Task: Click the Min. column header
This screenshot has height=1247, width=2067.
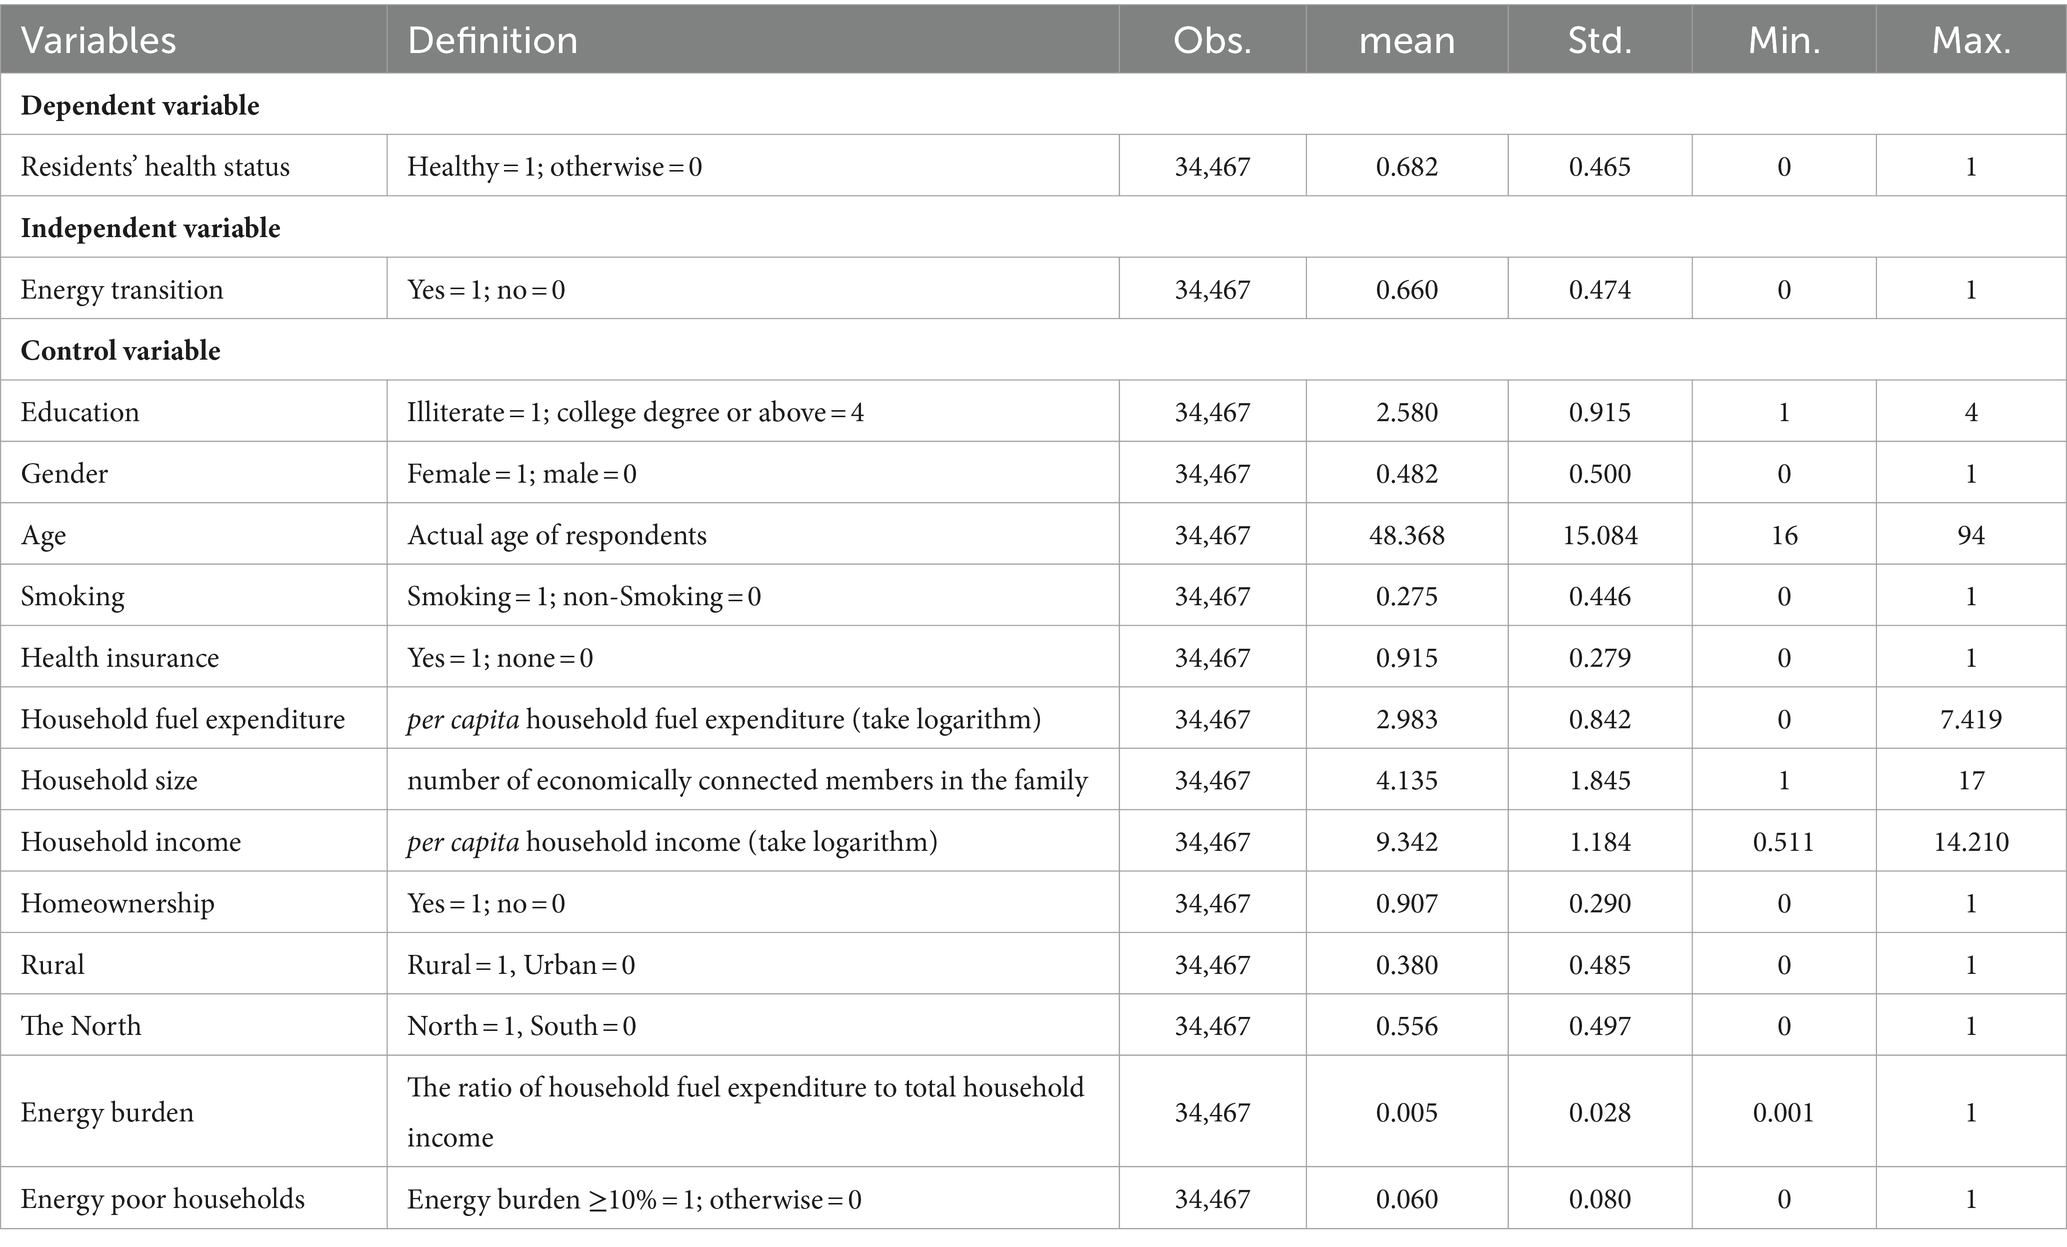Action: point(1784,40)
